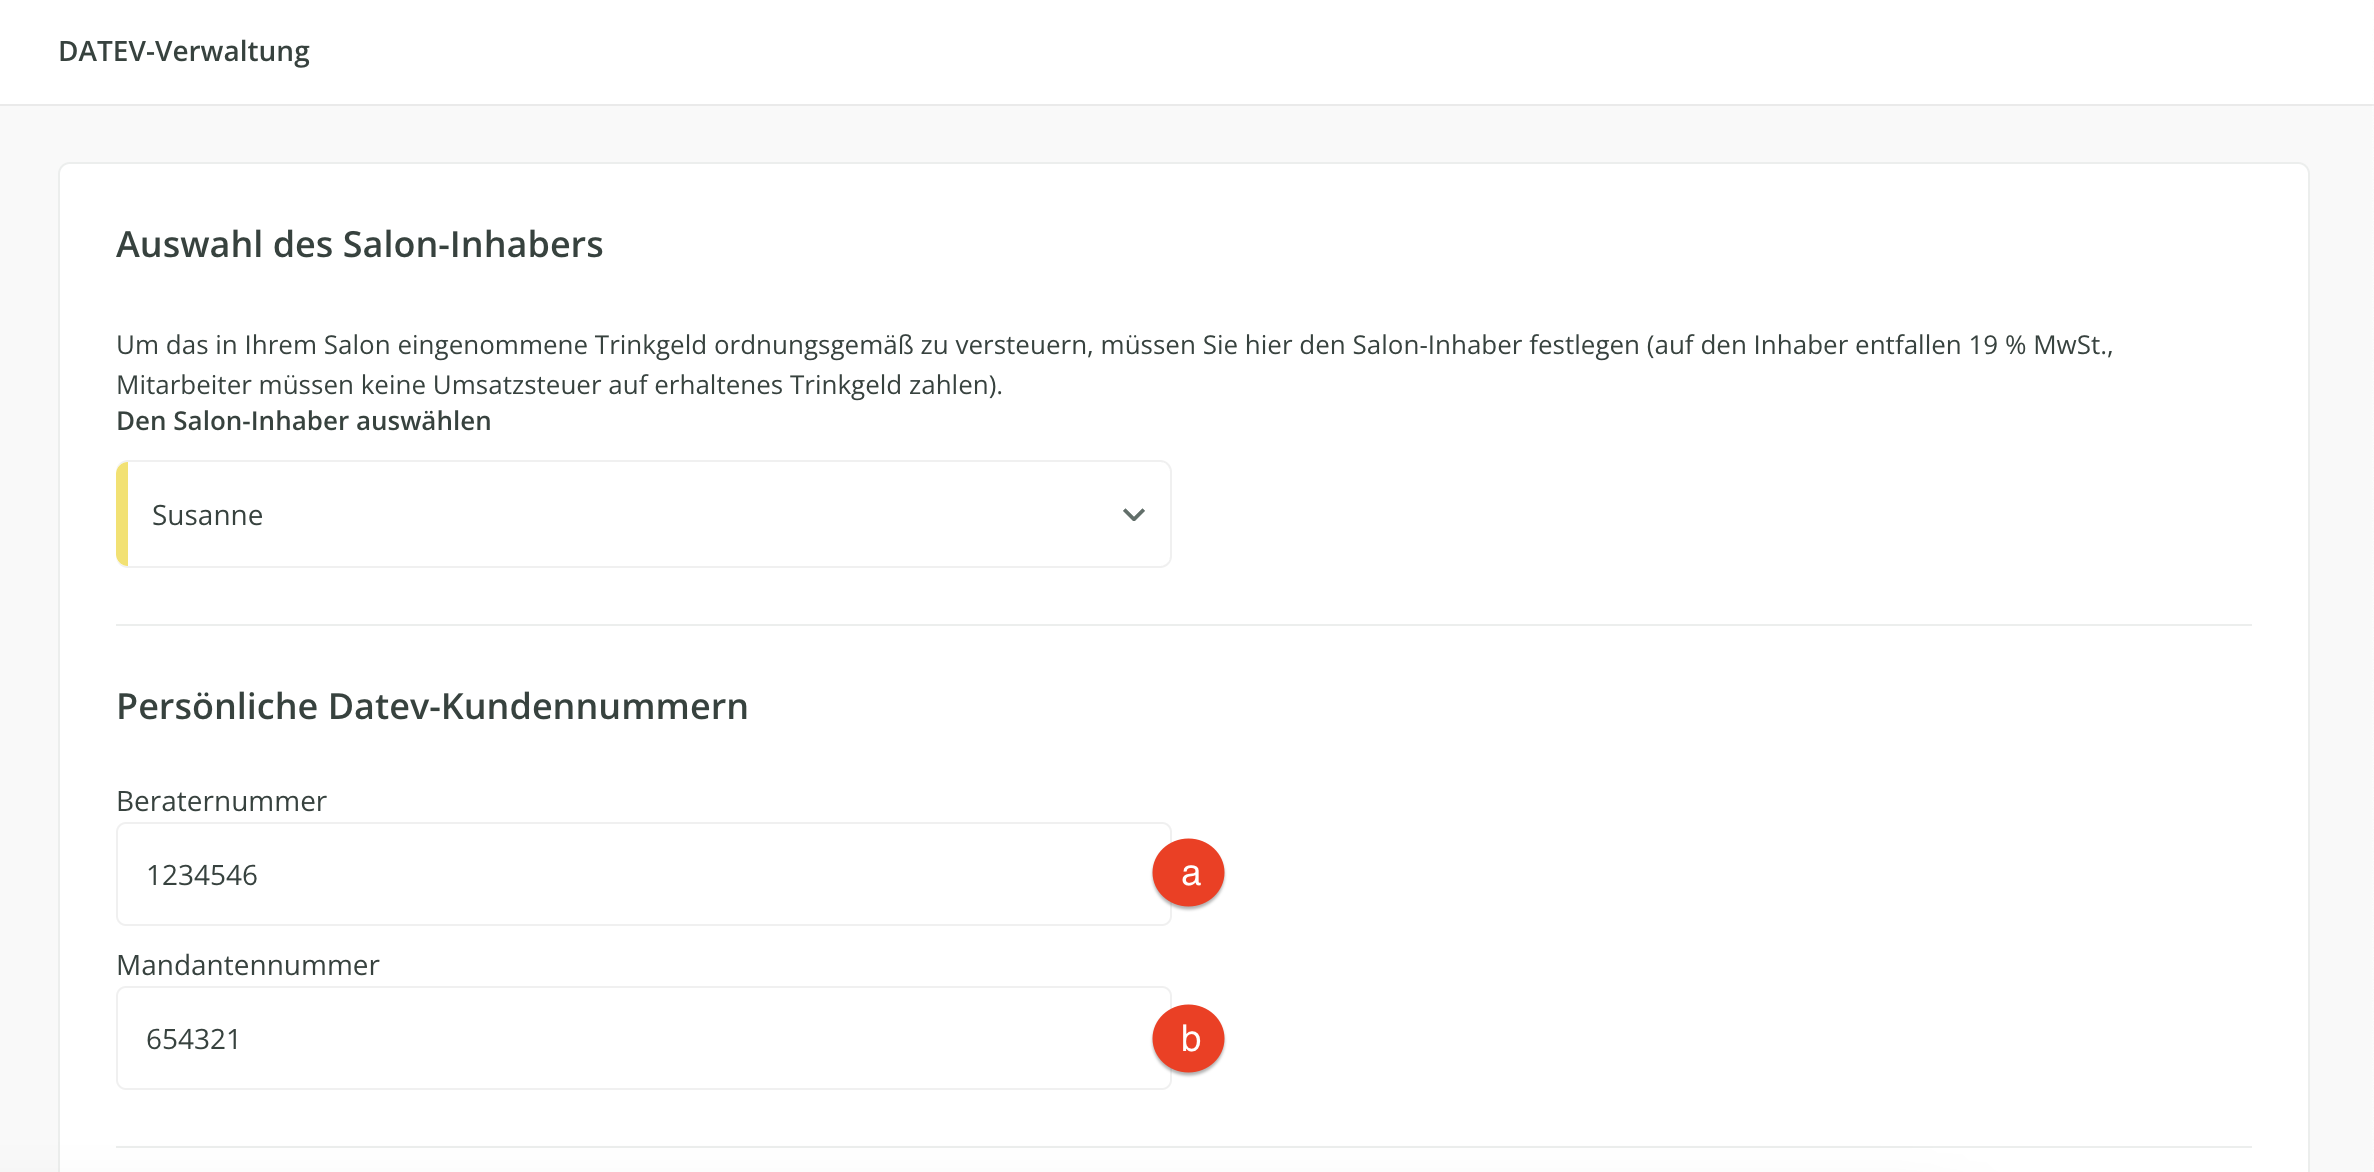The width and height of the screenshot is (2374, 1172).
Task: Click the selected name Susanne
Action: (x=207, y=515)
